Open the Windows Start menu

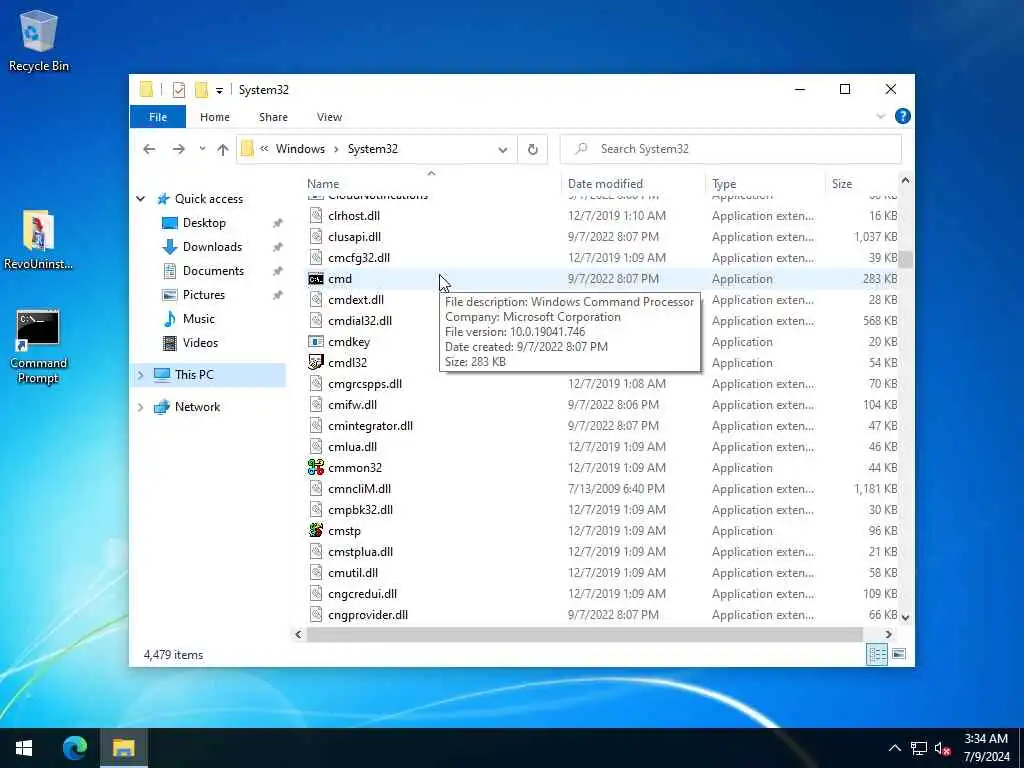(24, 748)
